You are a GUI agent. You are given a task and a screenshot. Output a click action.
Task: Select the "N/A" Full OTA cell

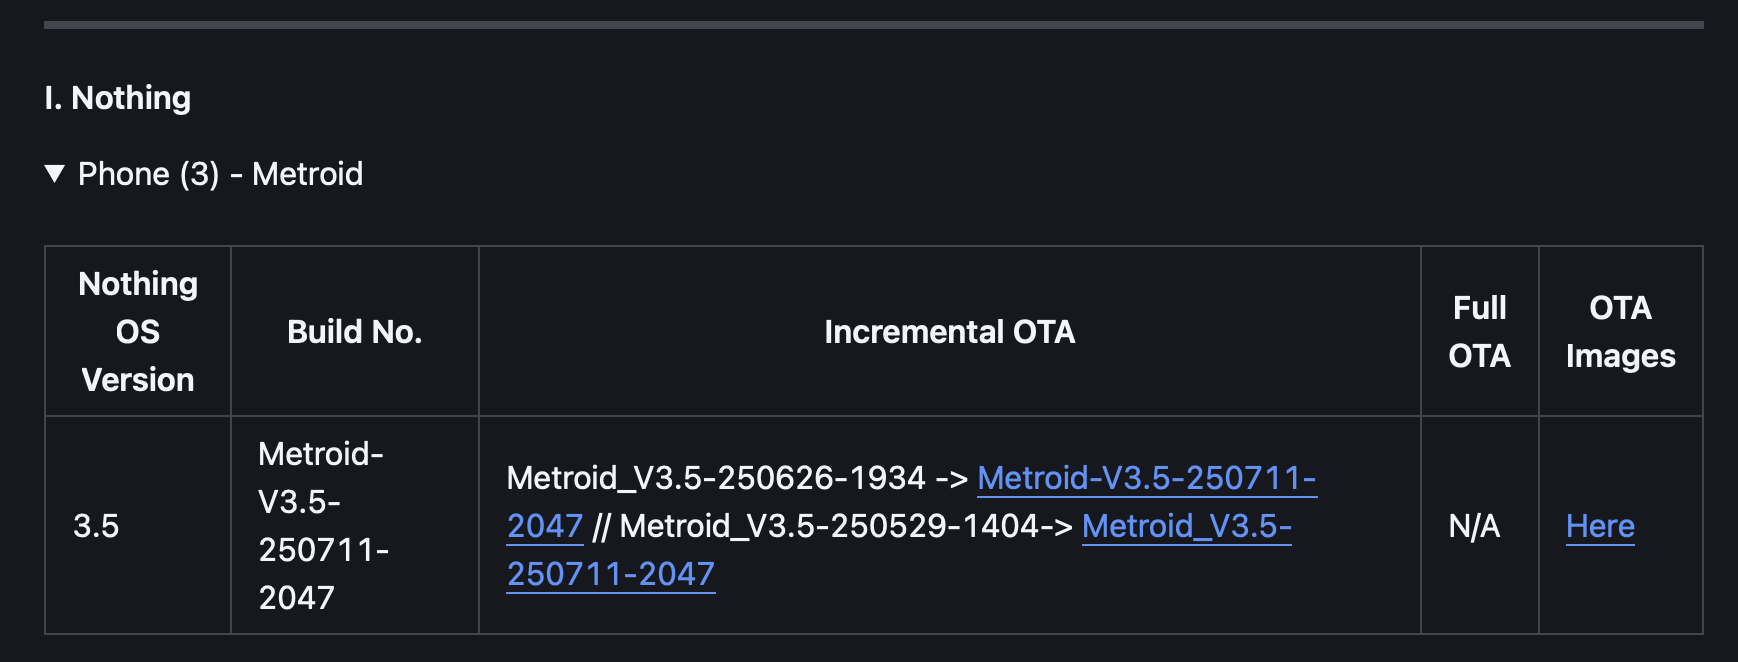coord(1474,526)
